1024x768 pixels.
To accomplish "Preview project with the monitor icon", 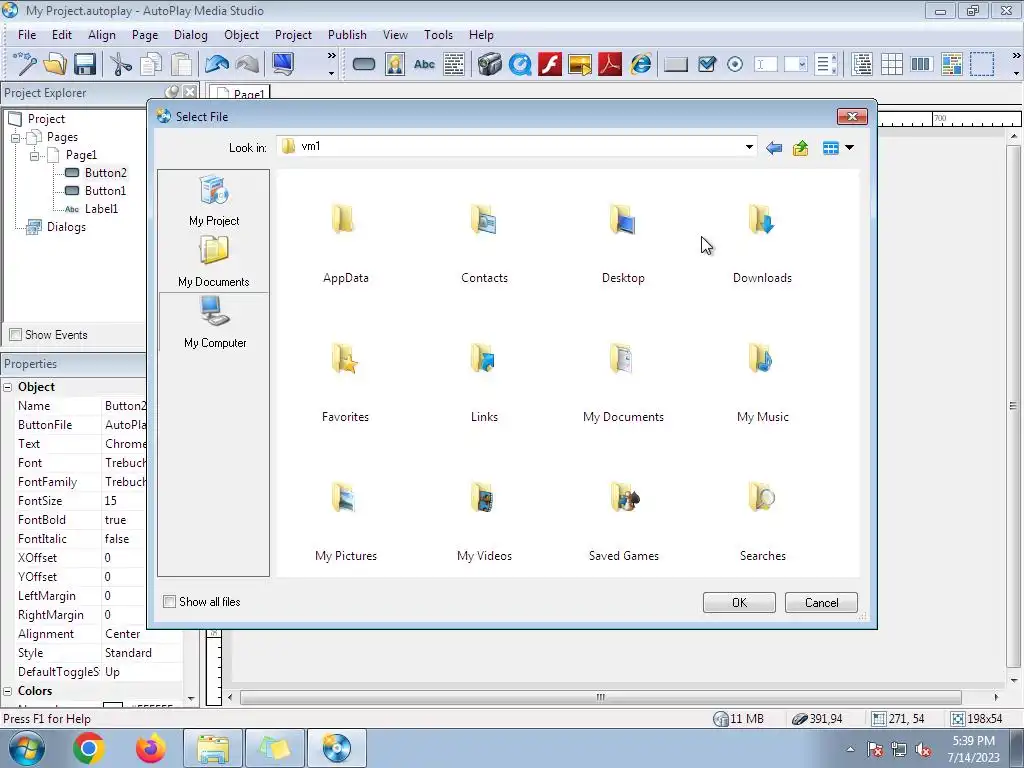I will click(283, 64).
